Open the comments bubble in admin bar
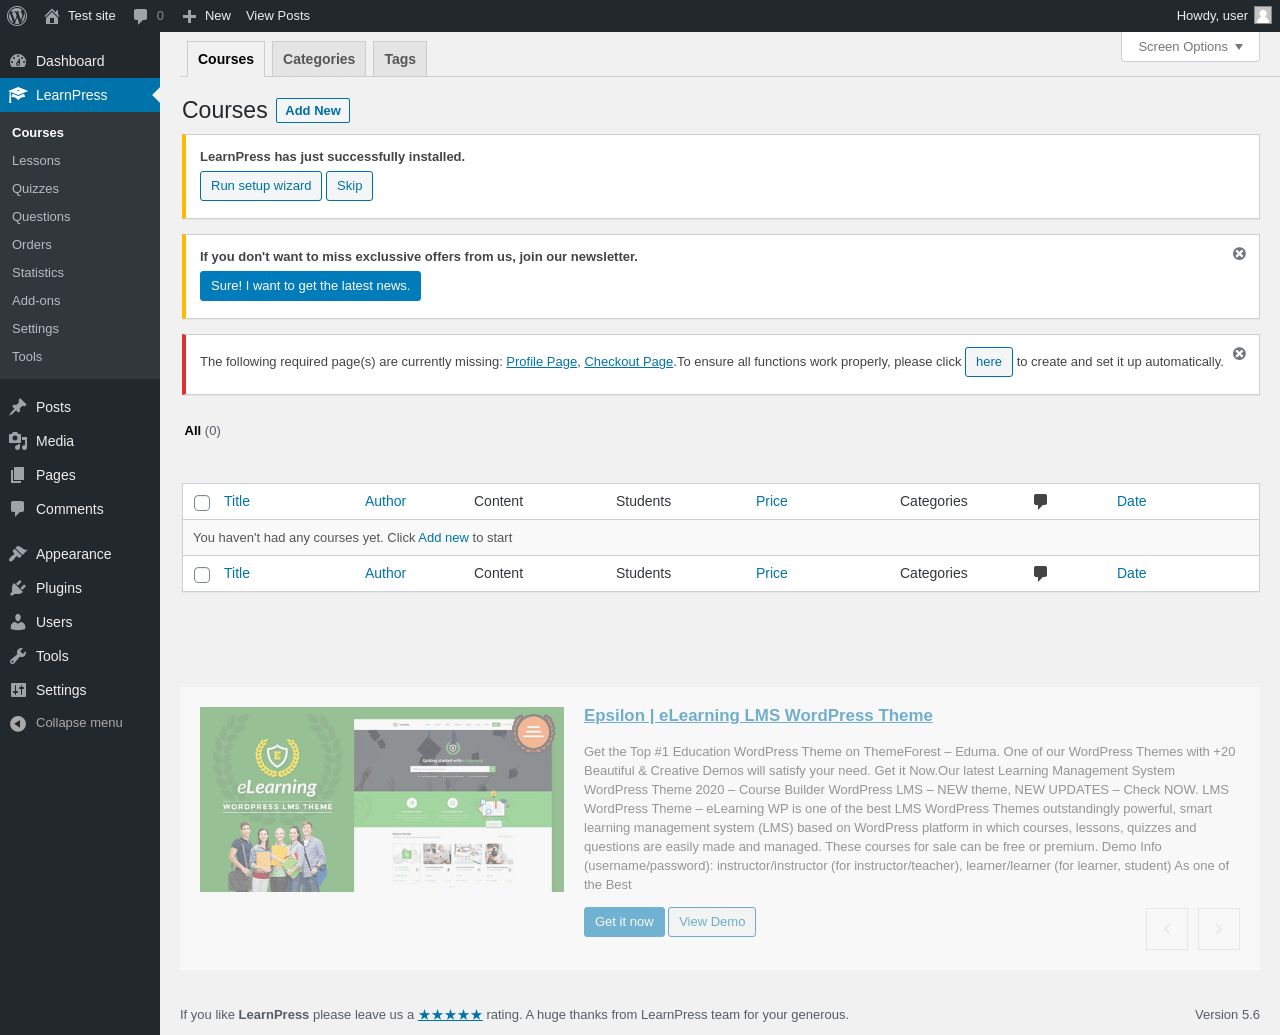Screen dimensions: 1280x1035 (140, 16)
